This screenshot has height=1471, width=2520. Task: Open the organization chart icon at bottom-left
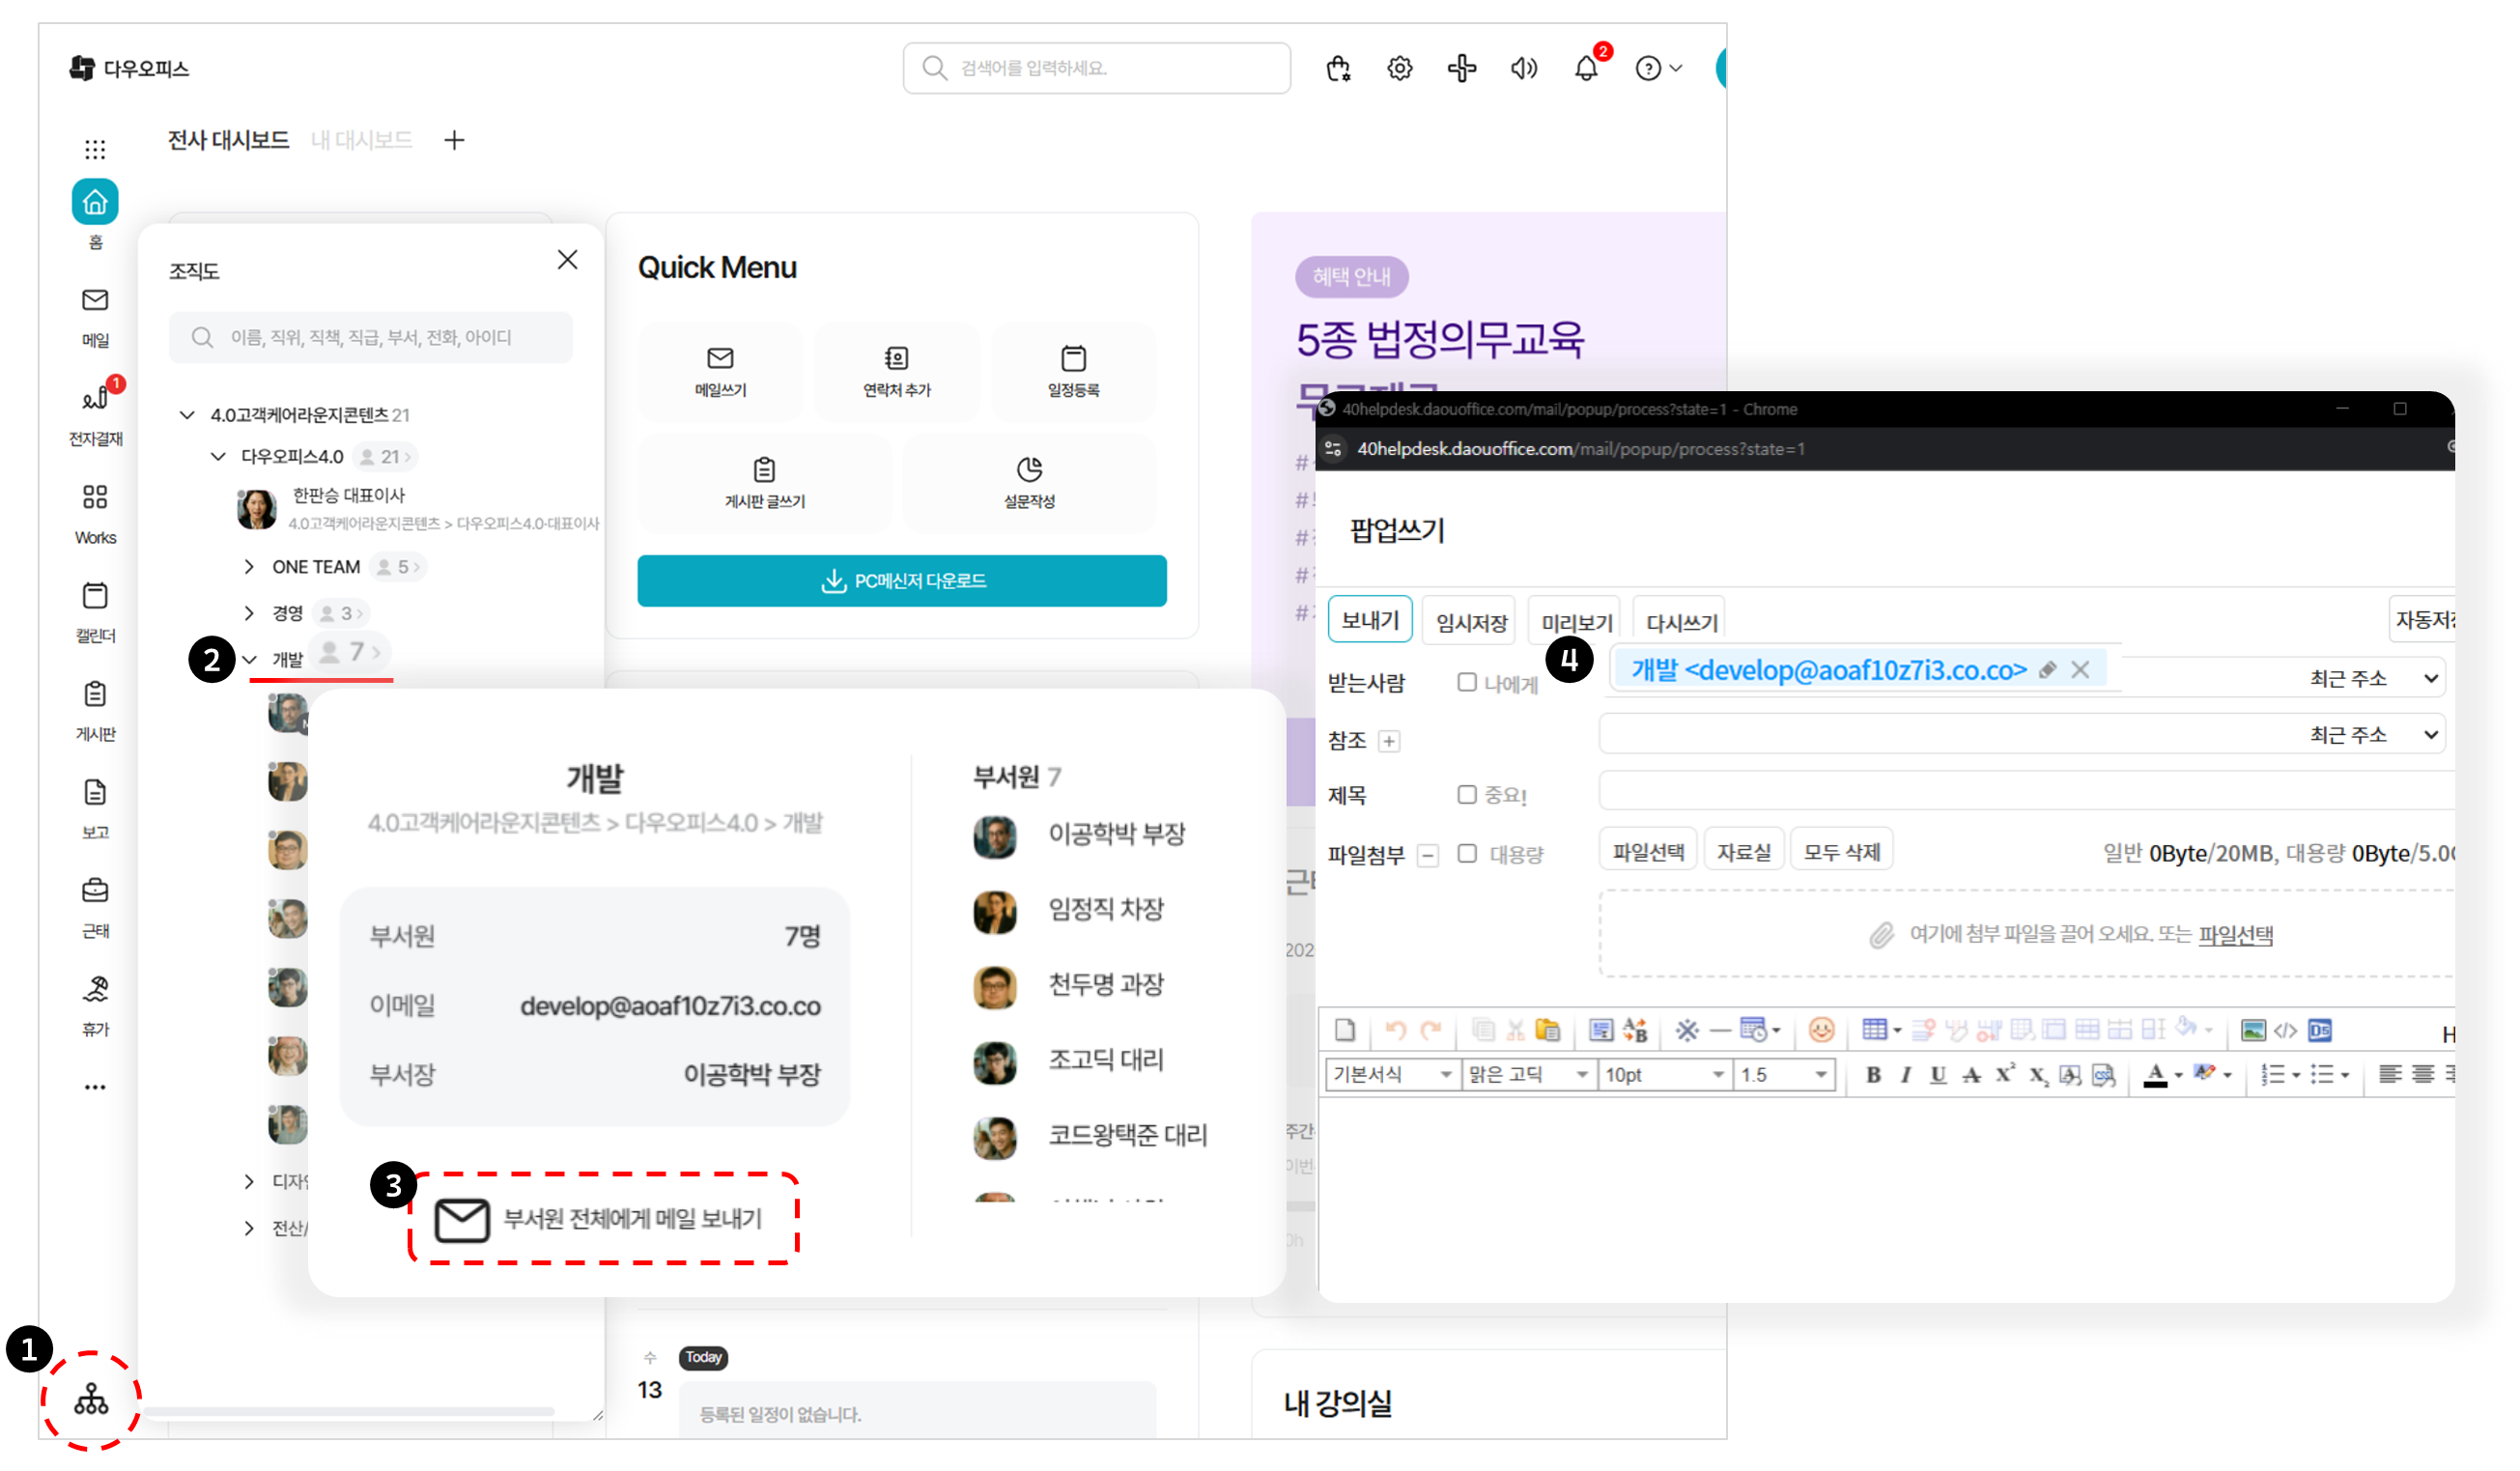[91, 1399]
